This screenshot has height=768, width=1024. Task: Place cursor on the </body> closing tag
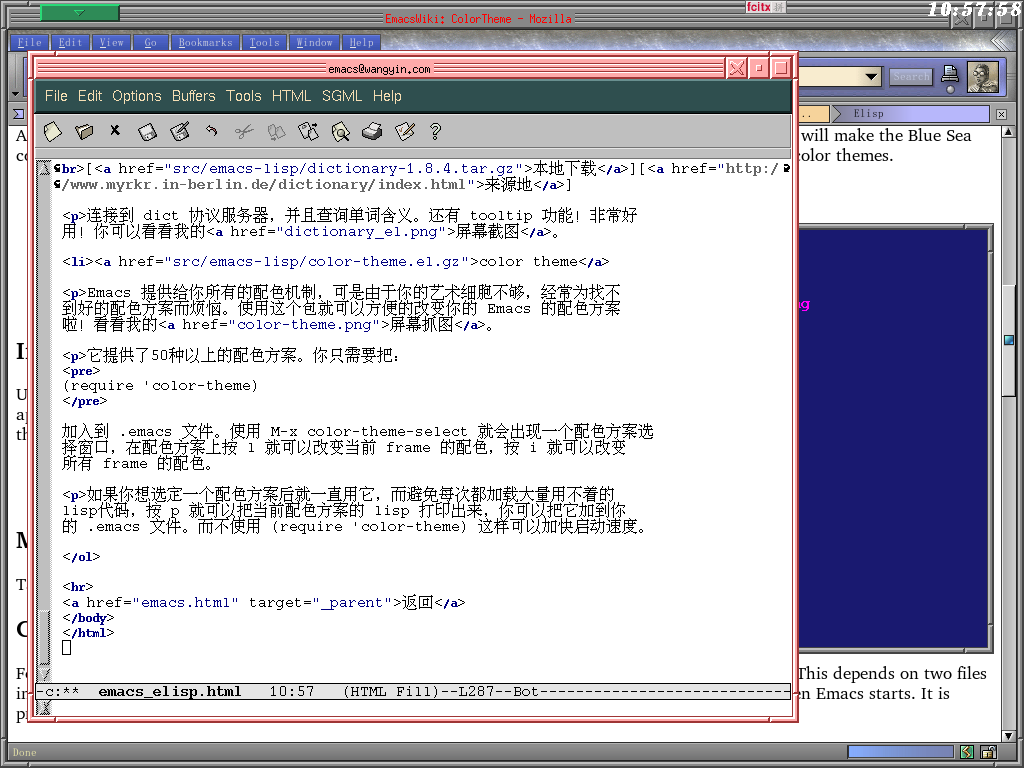(88, 618)
